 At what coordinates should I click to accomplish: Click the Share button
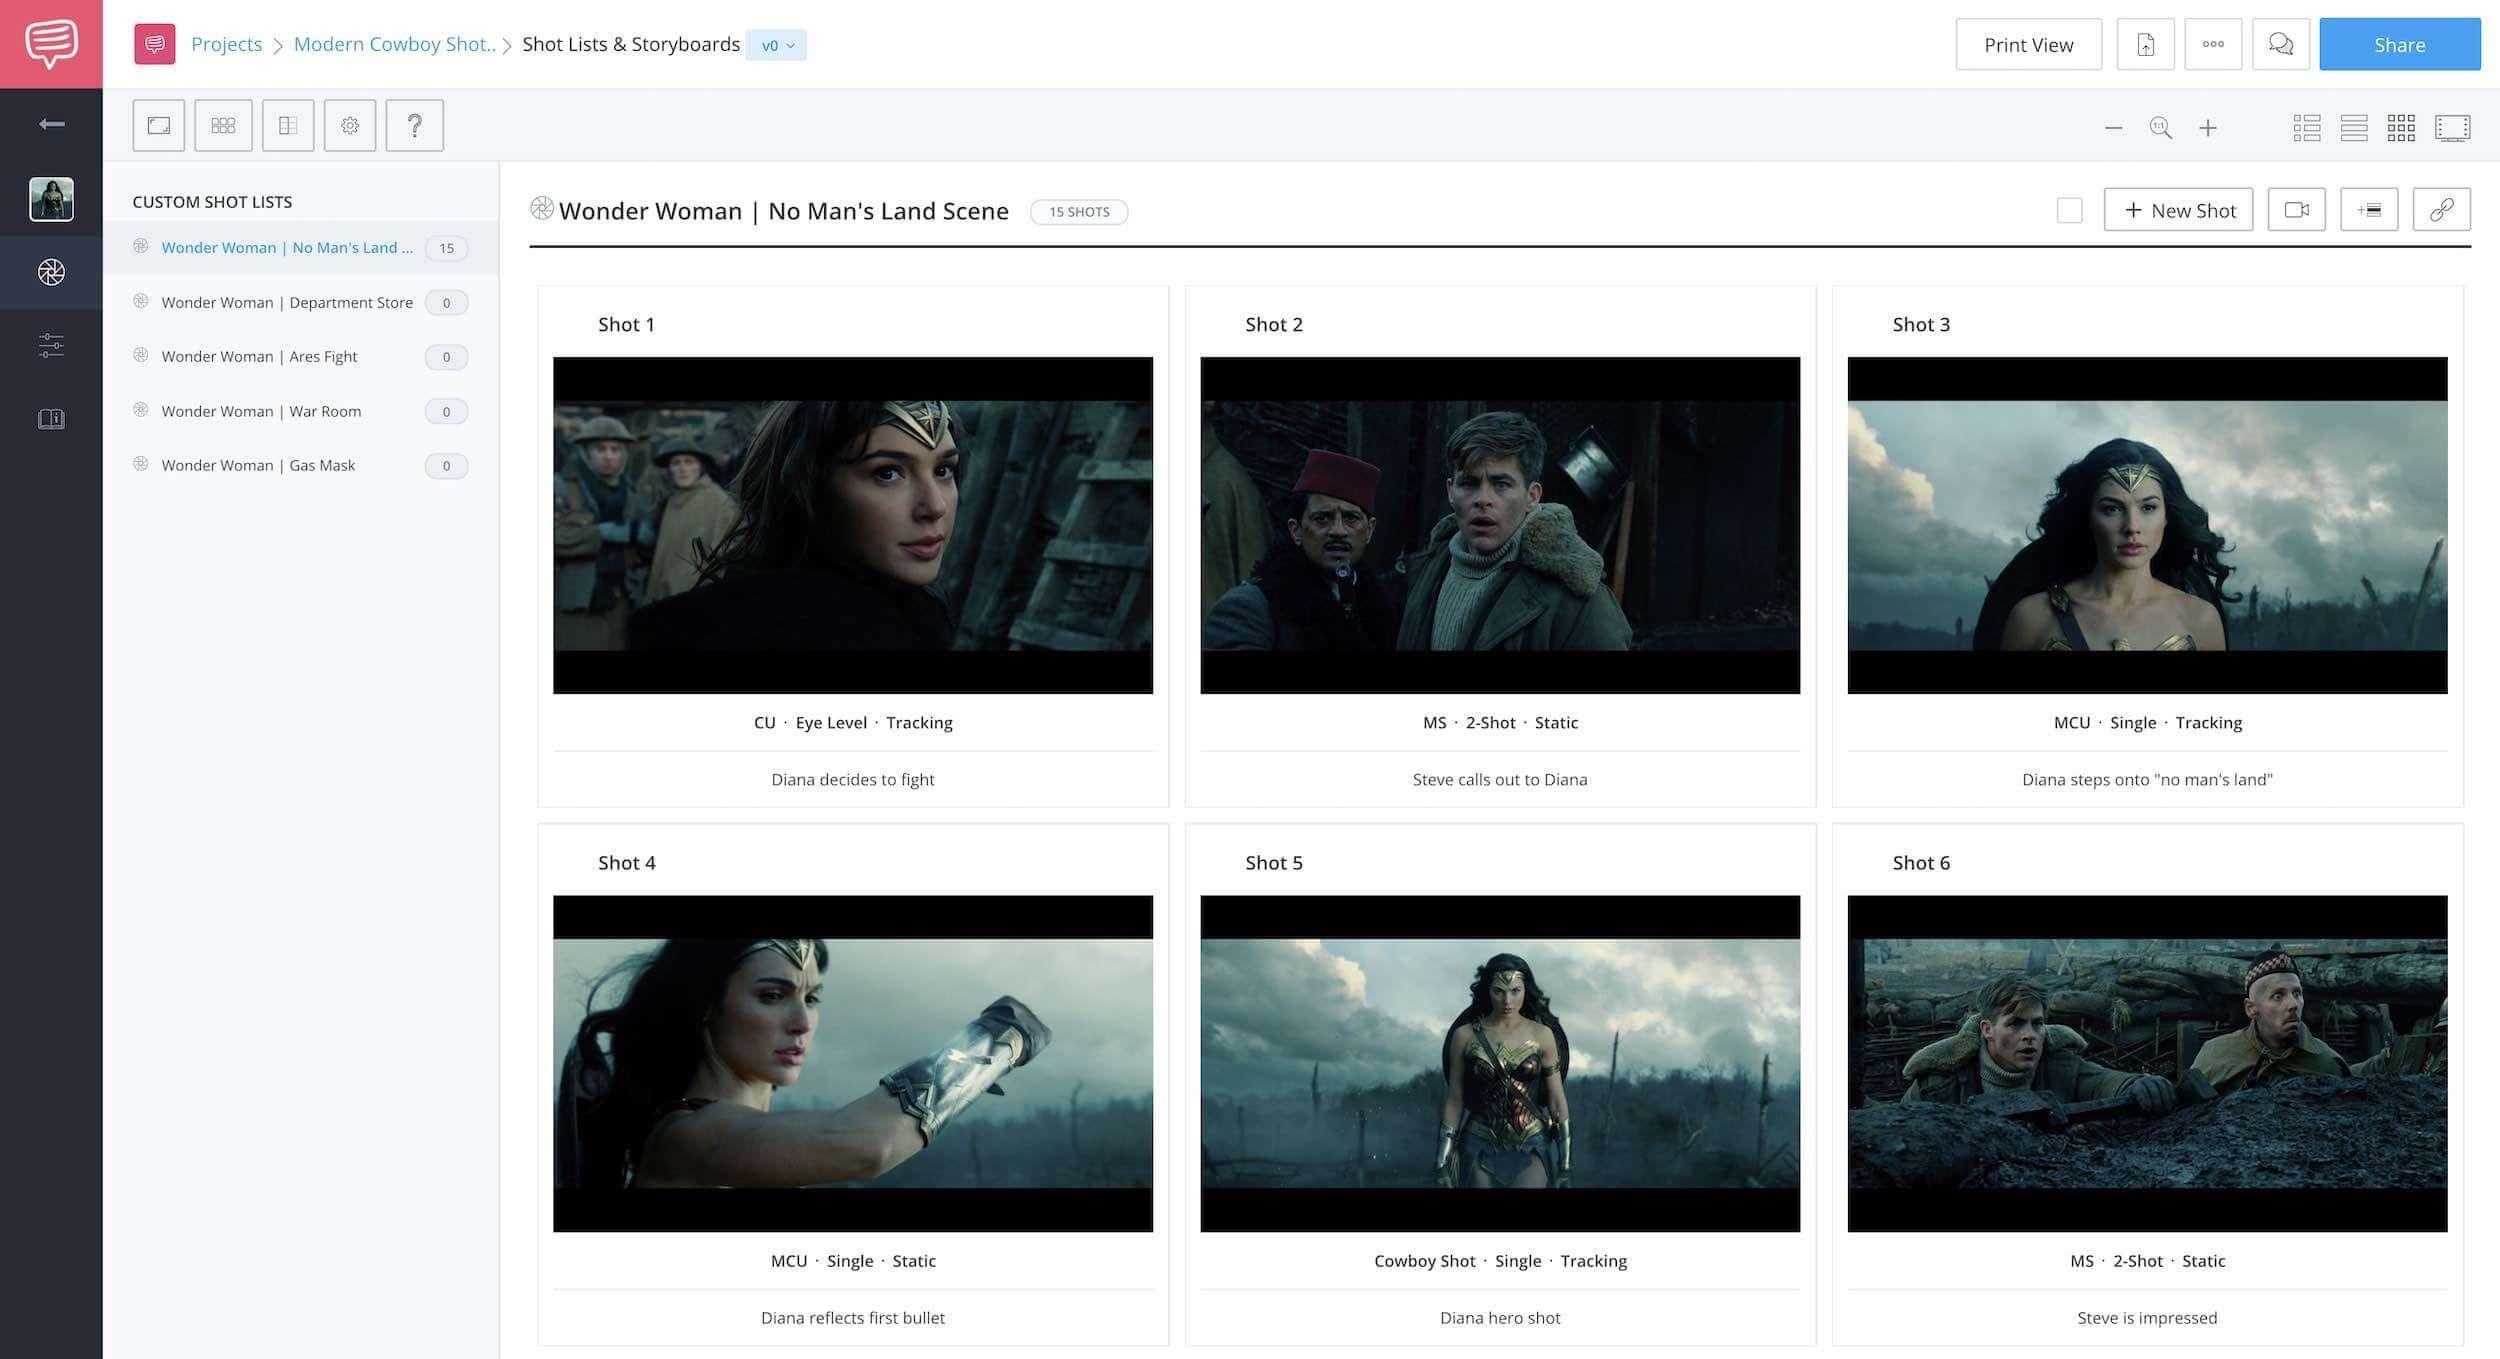click(x=2400, y=44)
